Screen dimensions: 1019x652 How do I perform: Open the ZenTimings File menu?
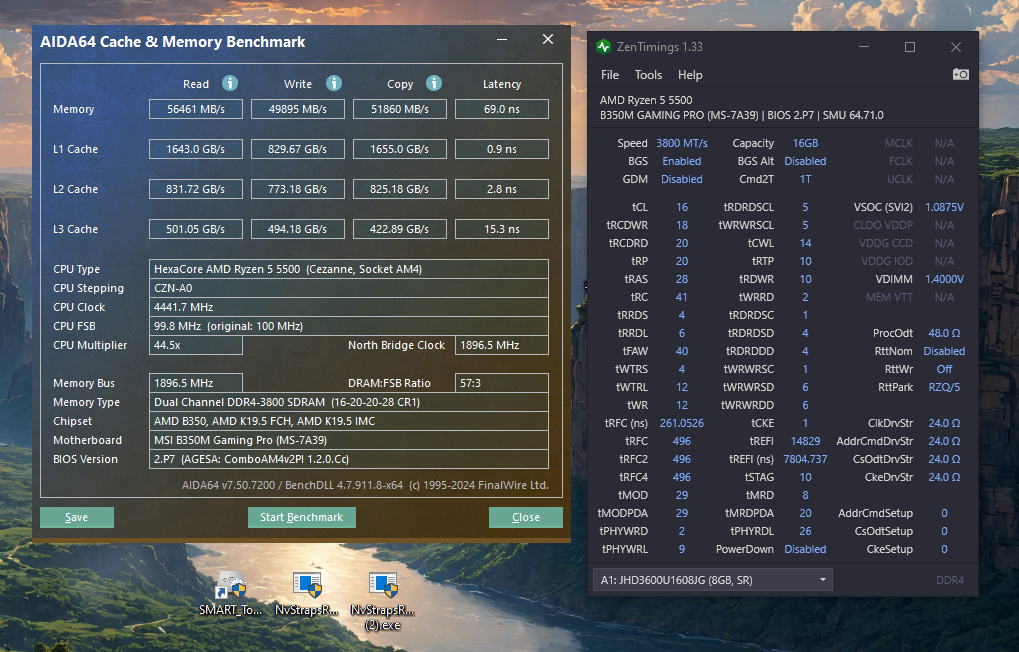point(610,75)
